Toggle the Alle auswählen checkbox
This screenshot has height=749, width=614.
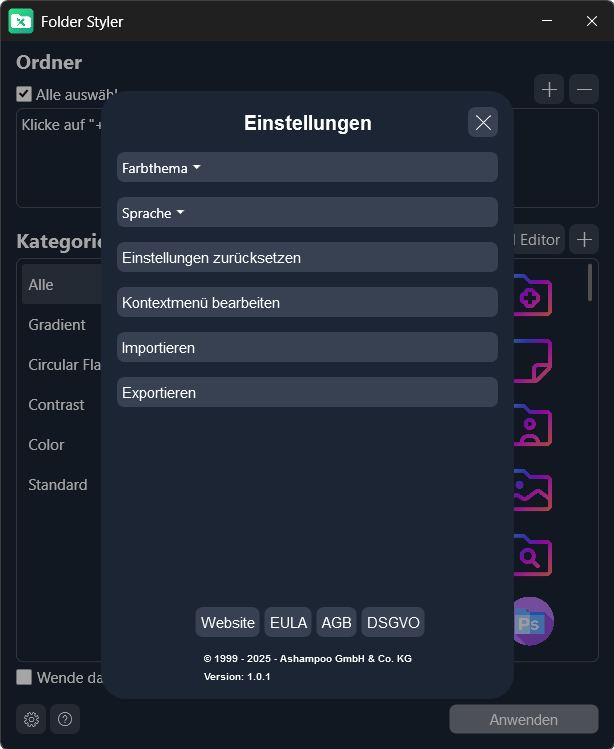point(24,94)
